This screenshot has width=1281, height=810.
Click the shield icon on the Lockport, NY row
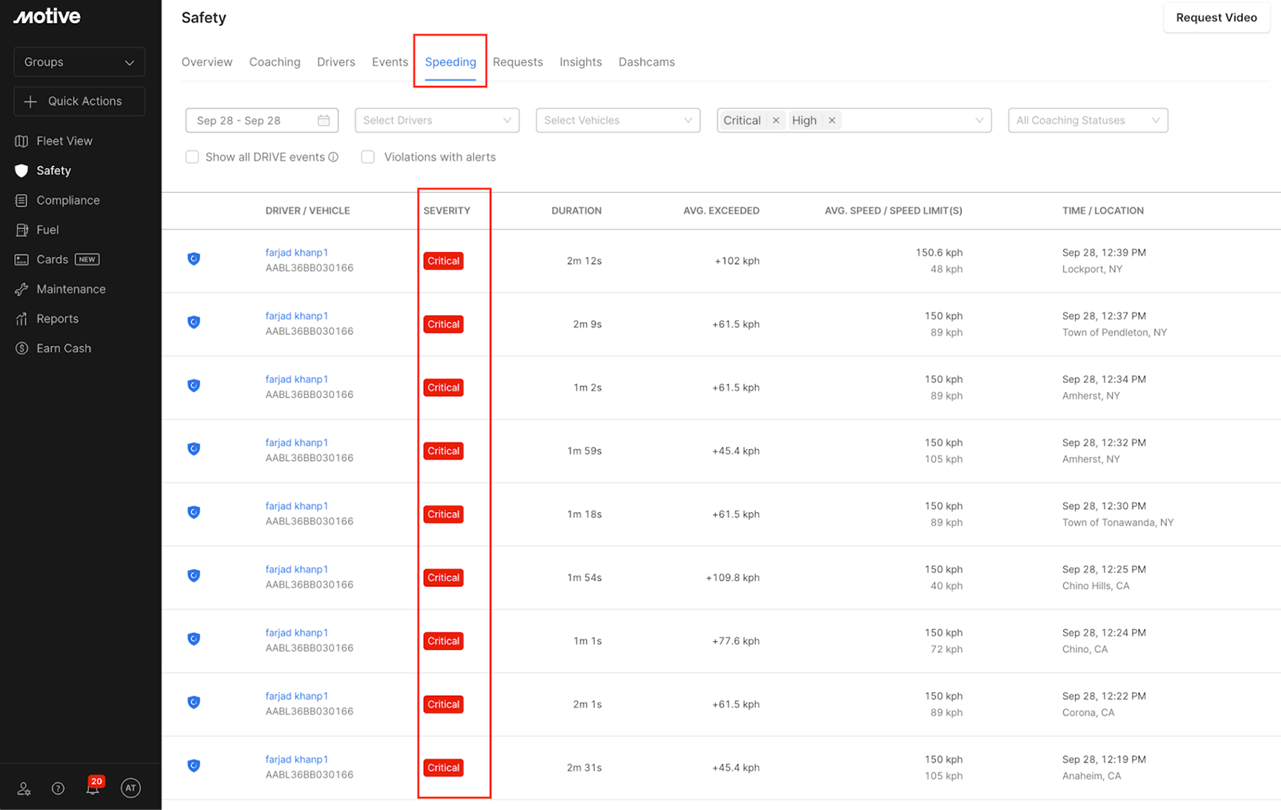[x=194, y=259]
